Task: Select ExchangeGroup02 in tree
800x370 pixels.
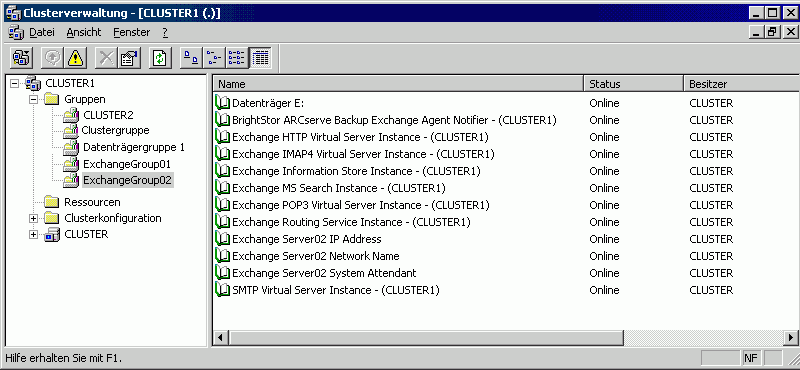Action: tap(128, 180)
